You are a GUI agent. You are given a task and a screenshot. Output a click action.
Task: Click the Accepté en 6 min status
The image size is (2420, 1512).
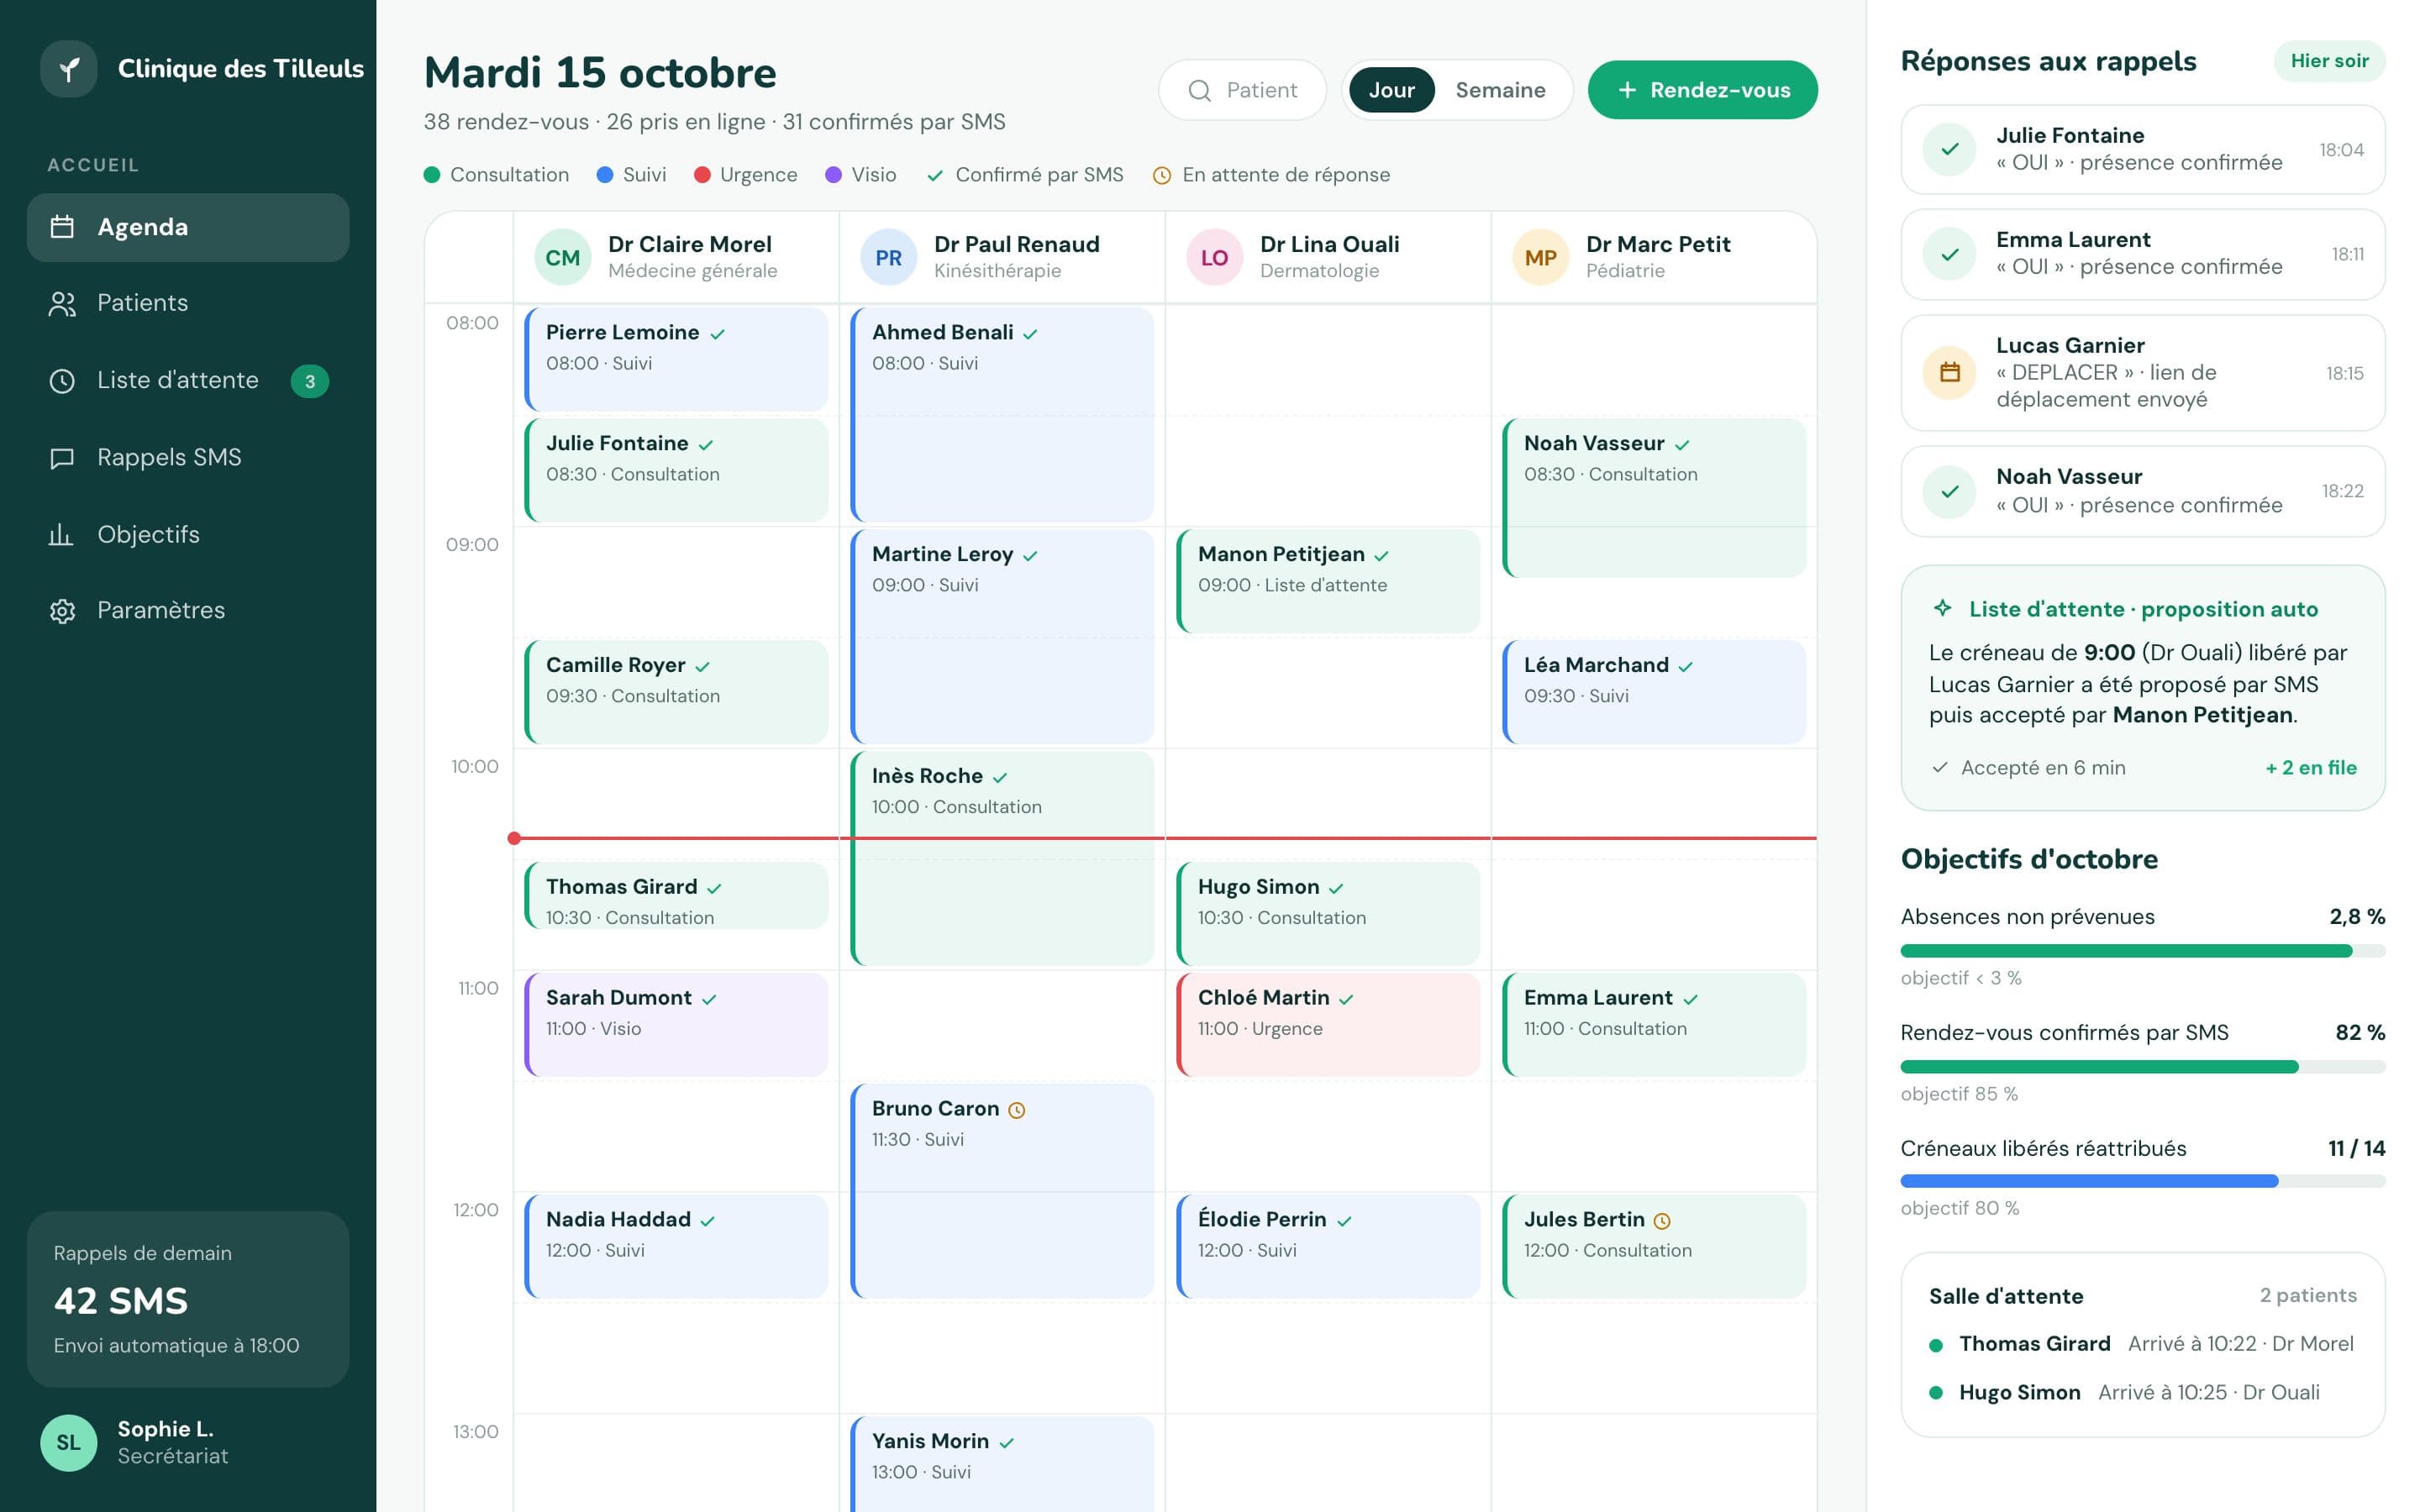tap(2028, 768)
